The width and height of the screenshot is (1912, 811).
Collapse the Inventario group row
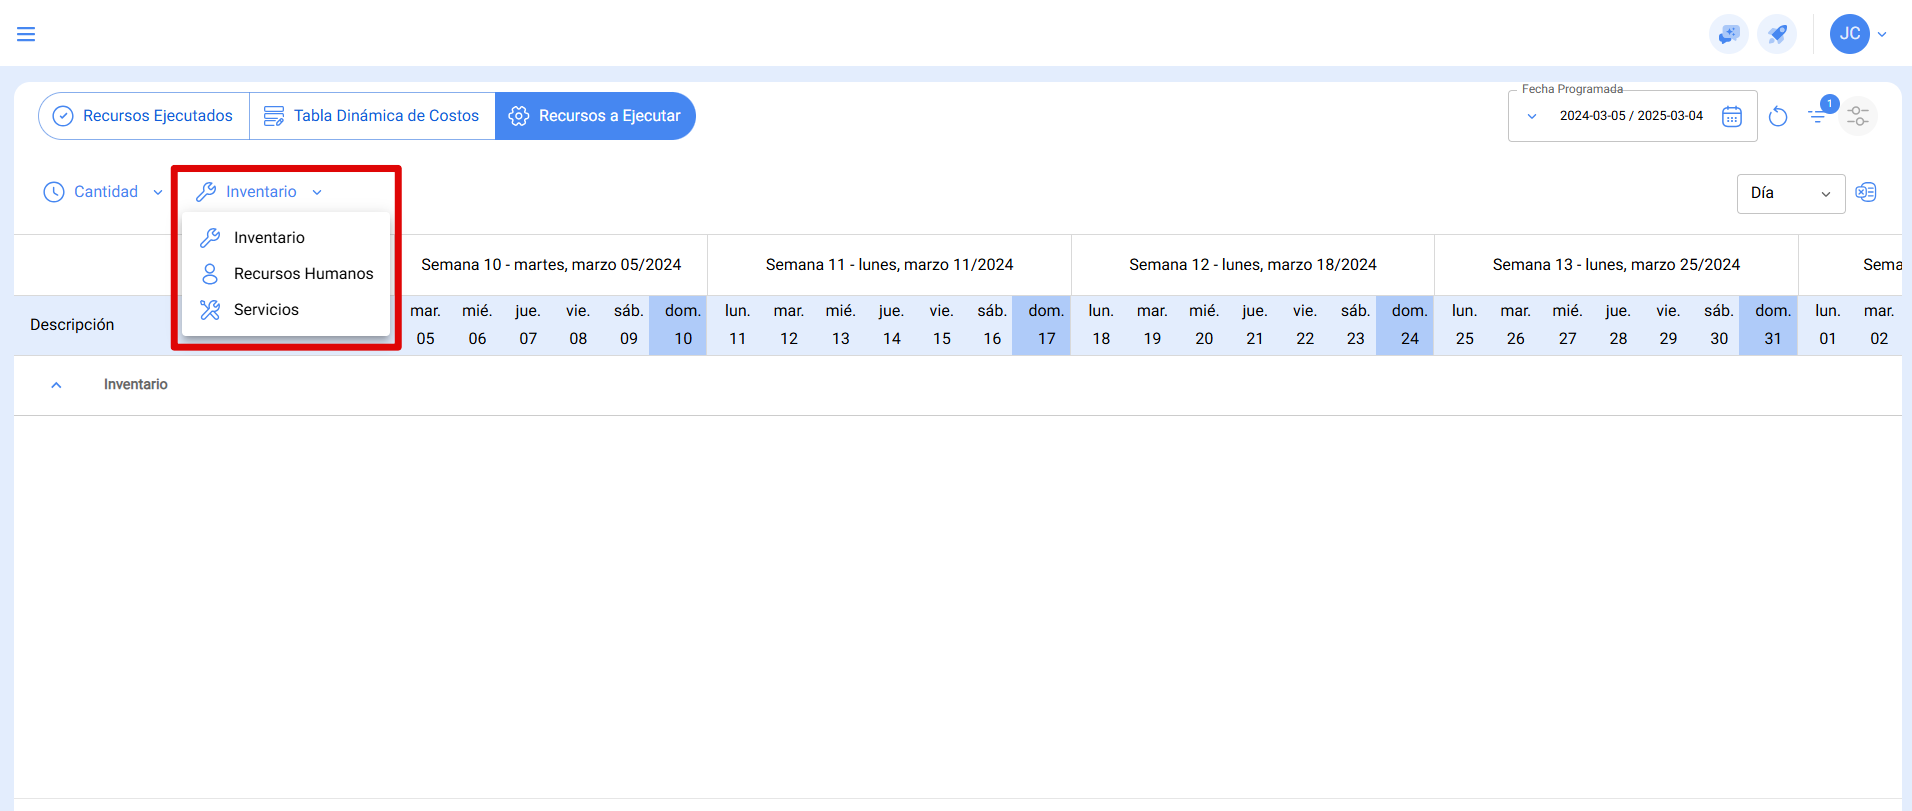(x=56, y=385)
